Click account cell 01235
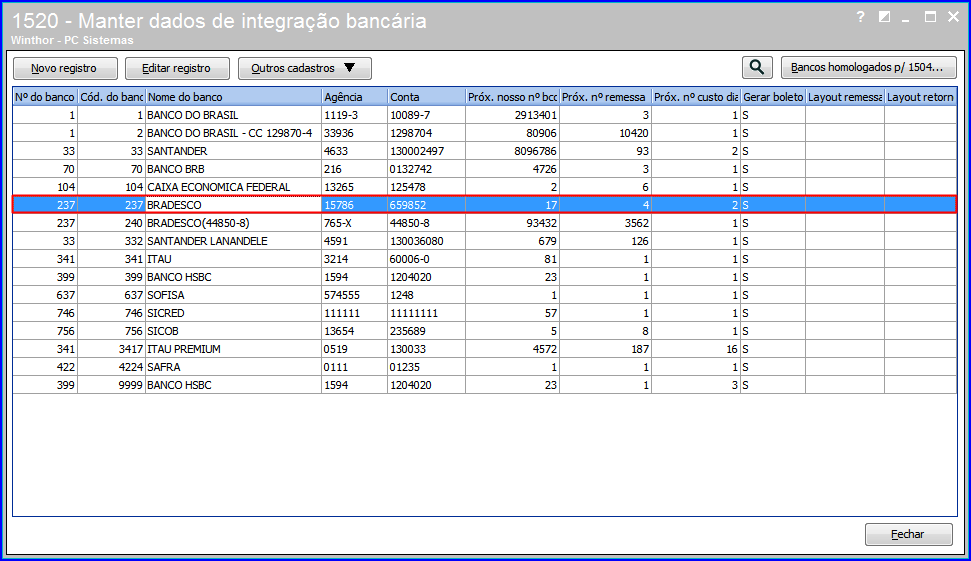 [x=426, y=367]
